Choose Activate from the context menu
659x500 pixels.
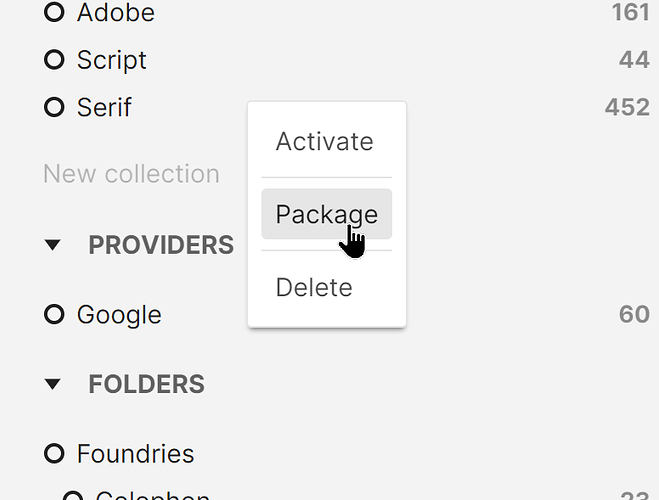click(x=325, y=141)
